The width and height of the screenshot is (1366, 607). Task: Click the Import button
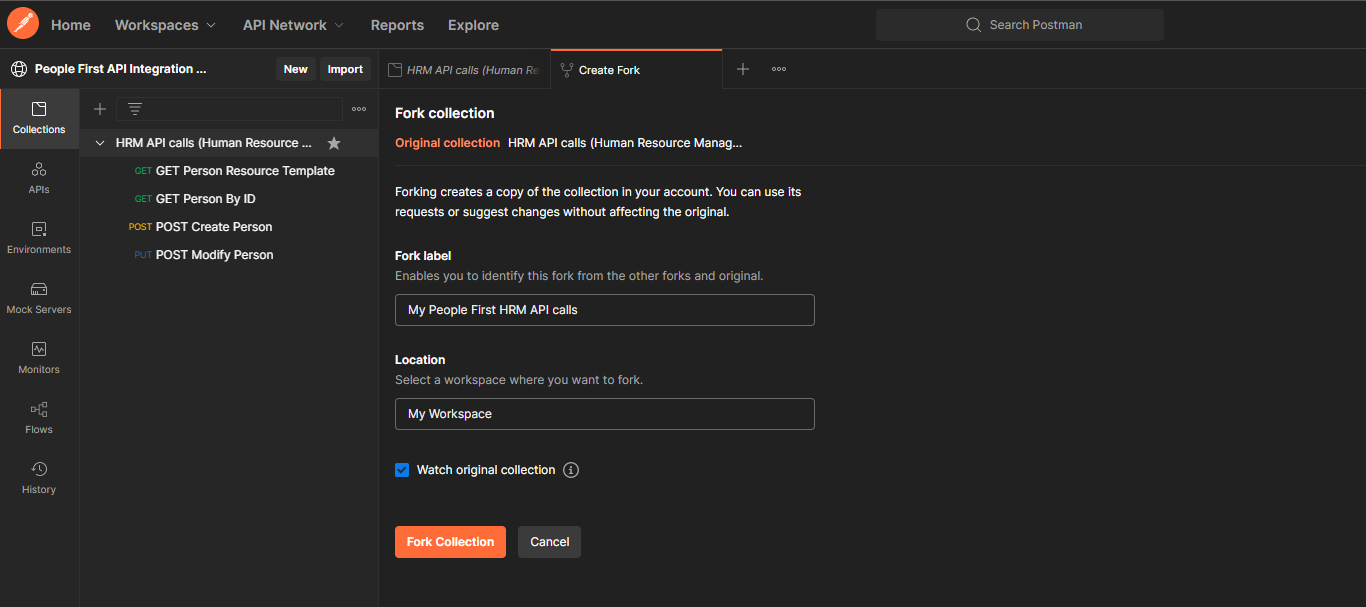tap(345, 68)
